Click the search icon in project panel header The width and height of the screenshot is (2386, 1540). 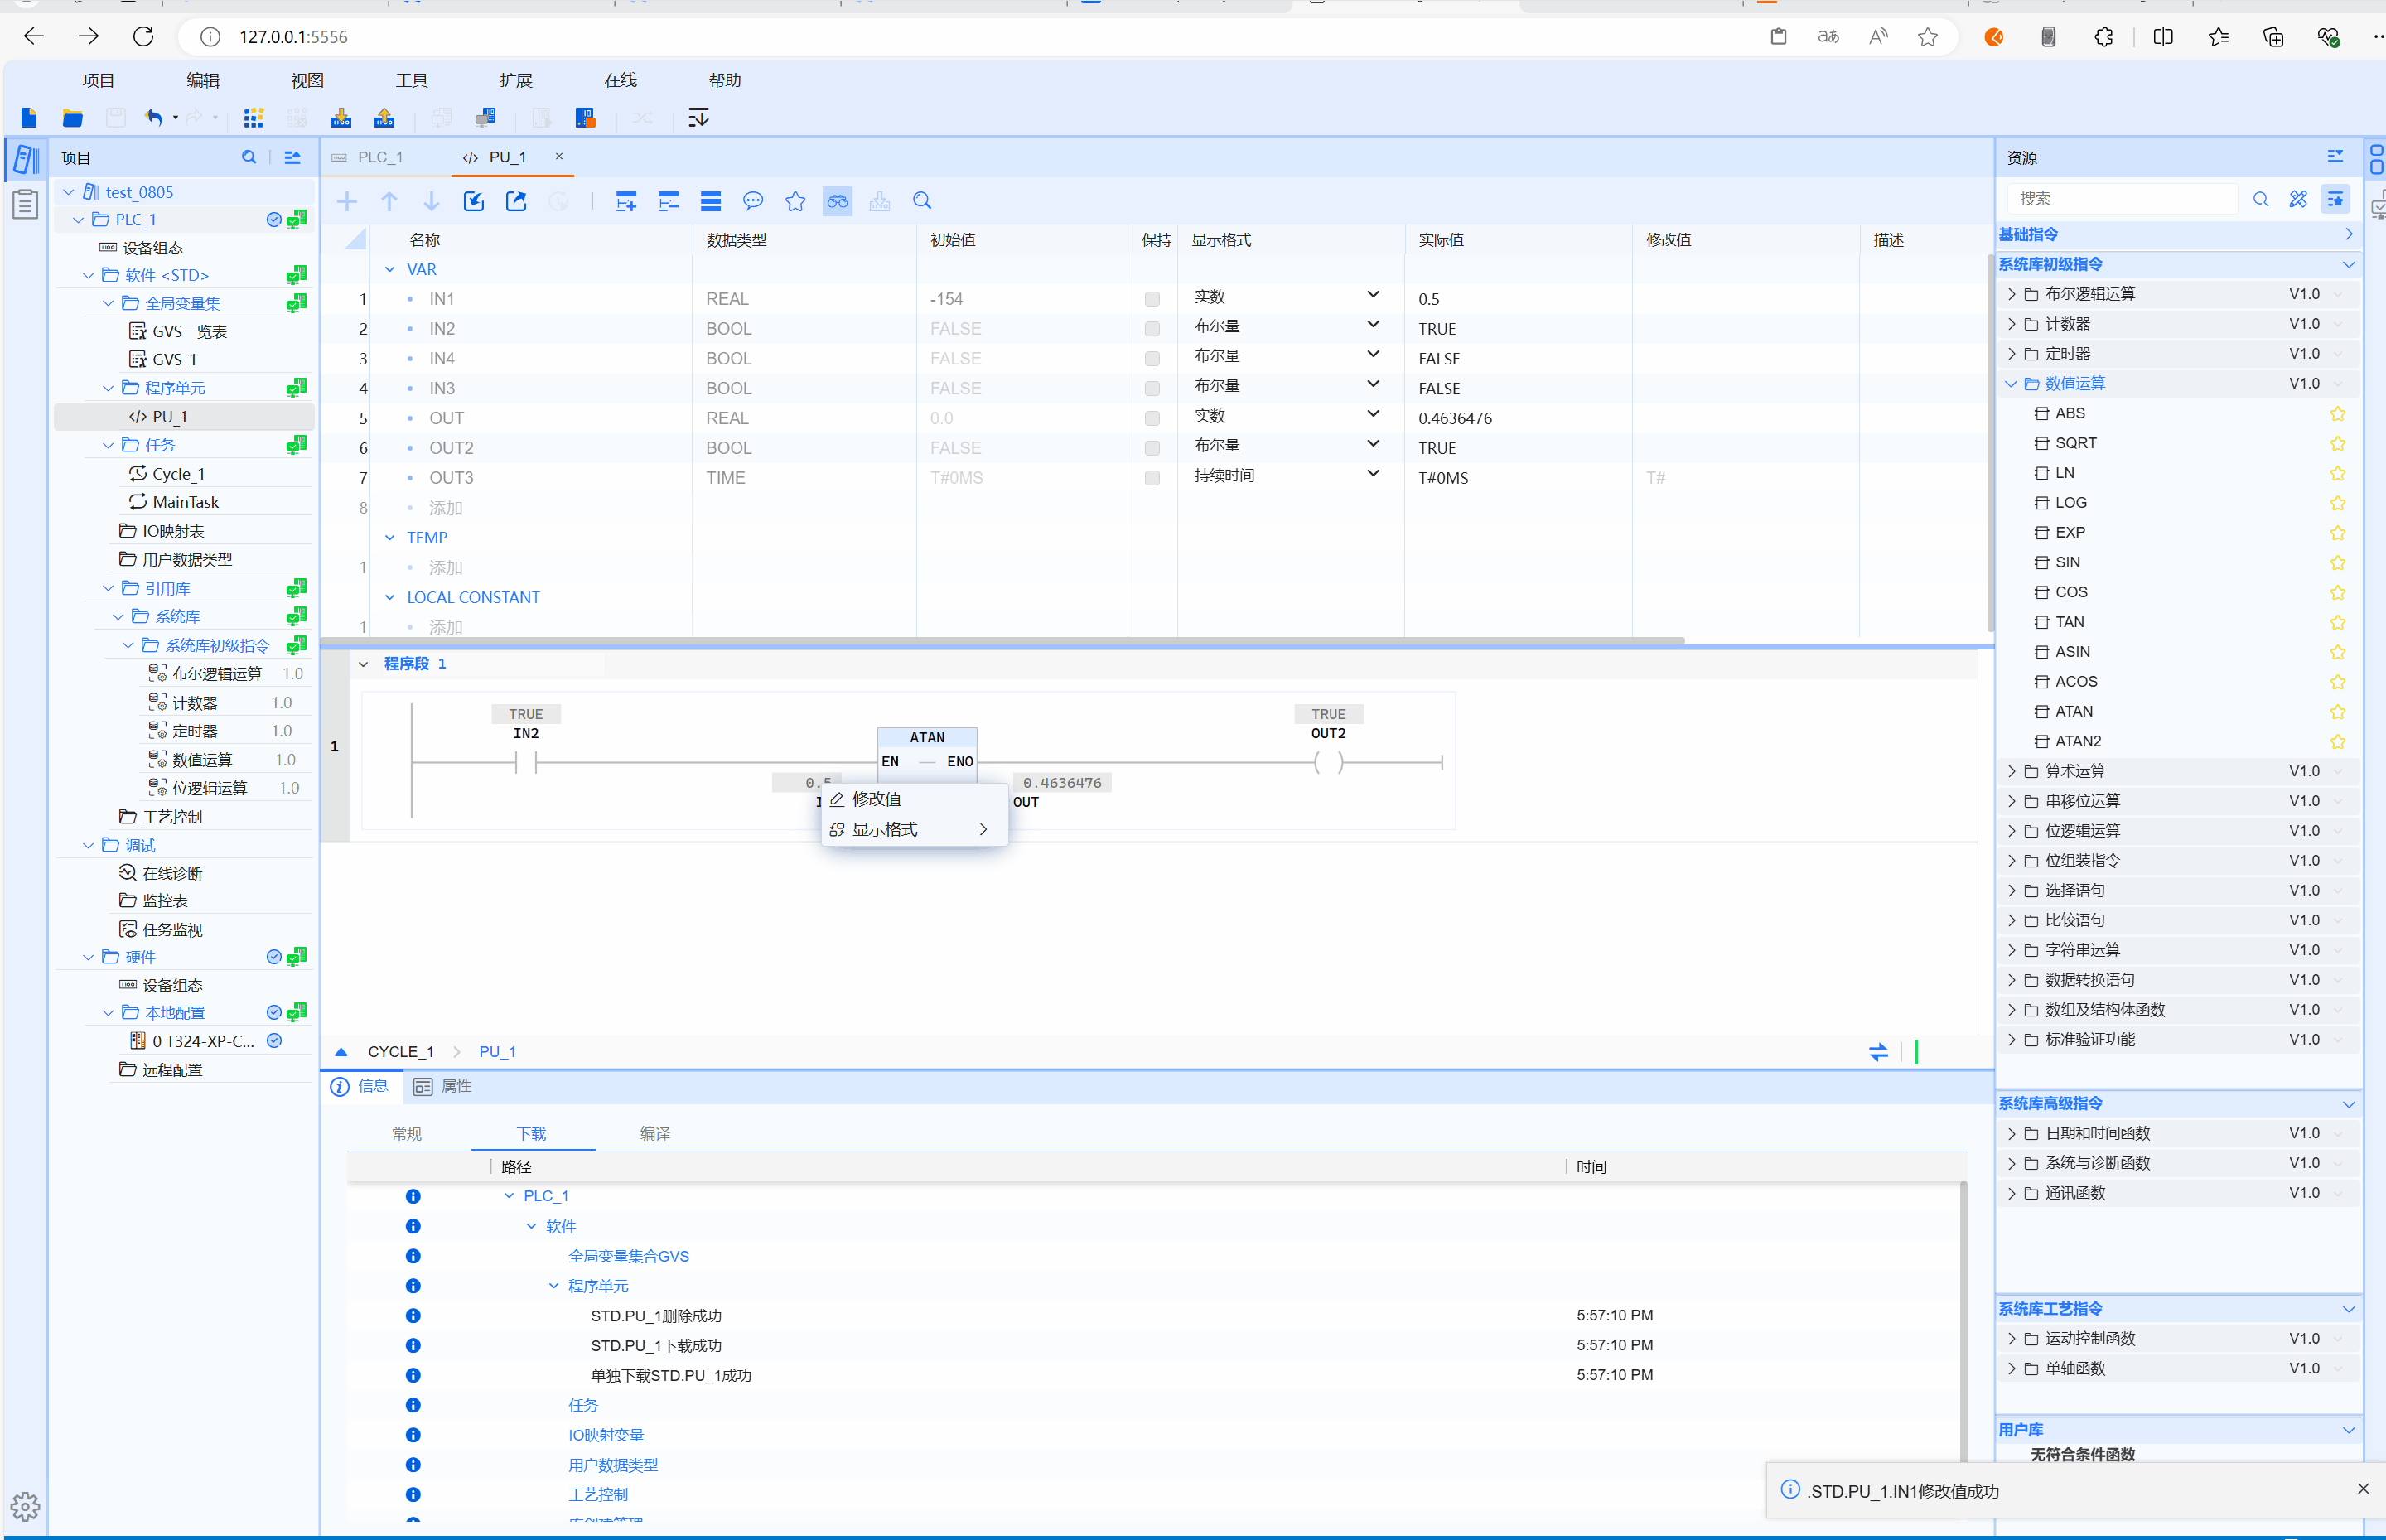(x=249, y=157)
